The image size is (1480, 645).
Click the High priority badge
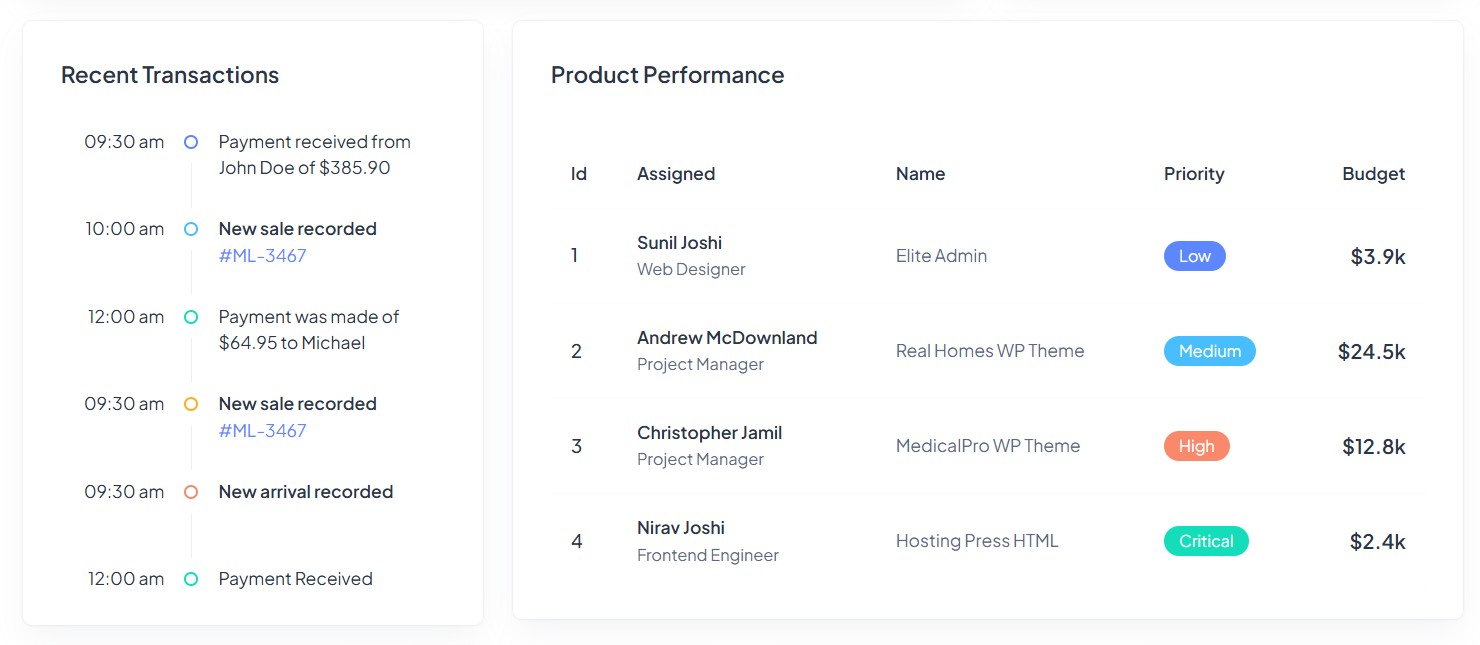[1196, 446]
